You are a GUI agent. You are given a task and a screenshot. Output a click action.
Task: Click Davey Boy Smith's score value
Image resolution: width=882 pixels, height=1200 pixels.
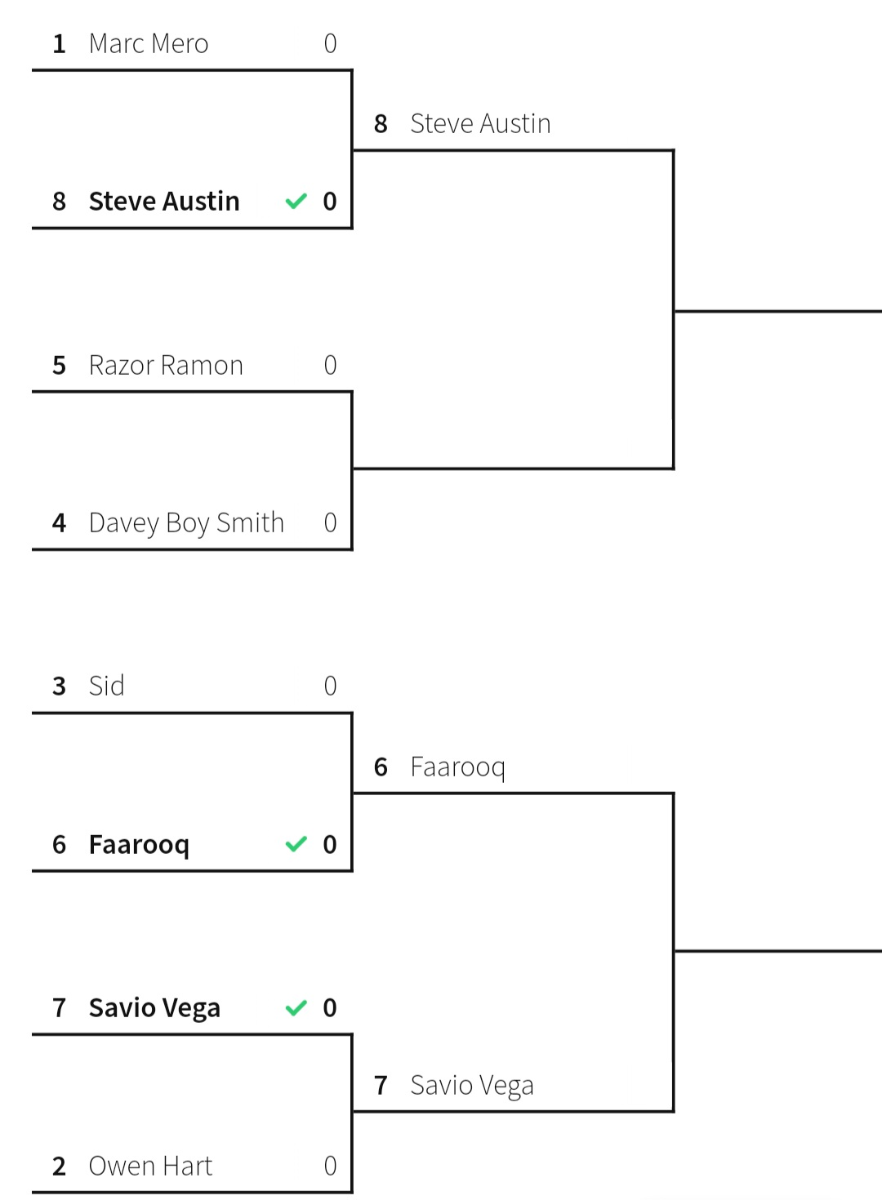[330, 523]
